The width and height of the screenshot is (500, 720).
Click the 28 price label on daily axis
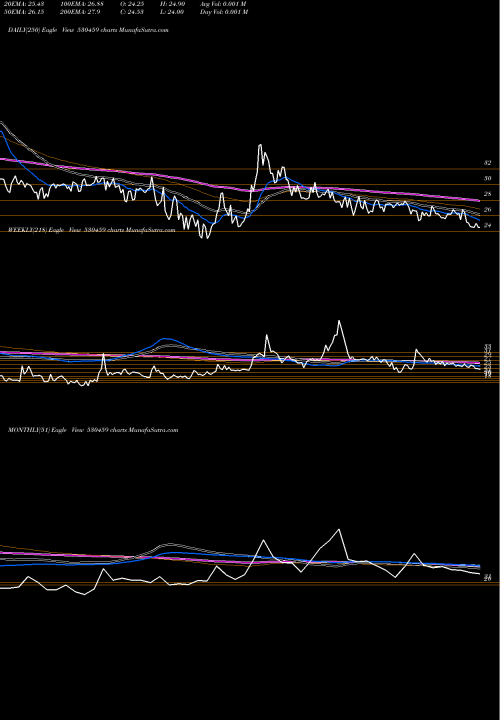click(x=488, y=194)
